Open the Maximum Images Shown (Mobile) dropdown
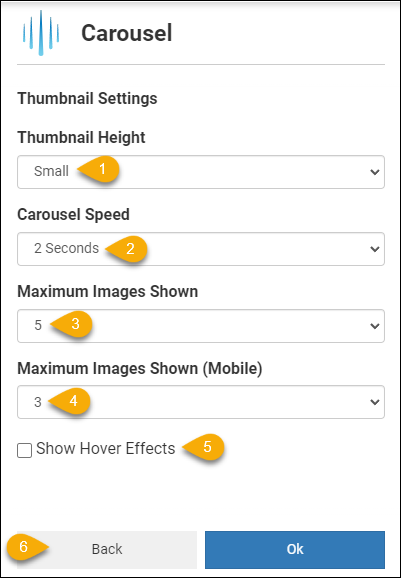 point(201,402)
